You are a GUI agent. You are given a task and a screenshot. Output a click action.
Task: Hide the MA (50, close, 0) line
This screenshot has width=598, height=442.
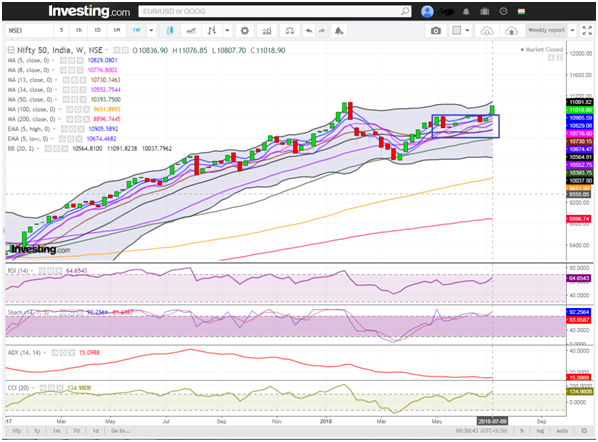click(66, 100)
